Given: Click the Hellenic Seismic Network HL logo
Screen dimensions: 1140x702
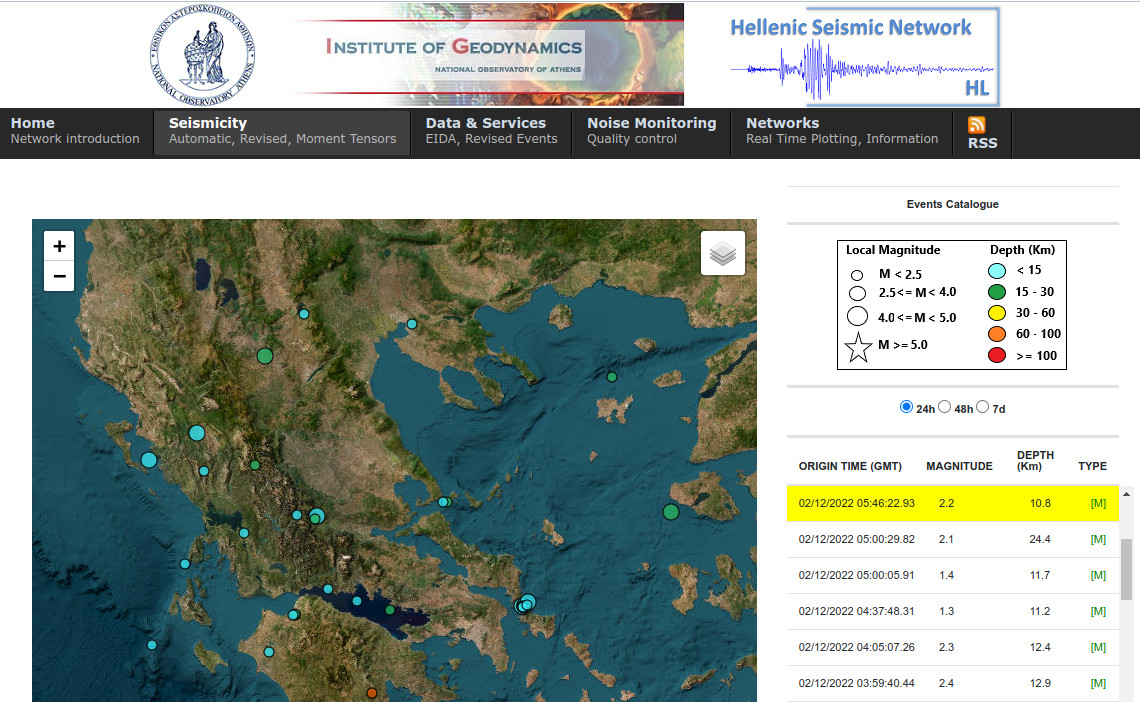Looking at the screenshot, I should (x=863, y=56).
